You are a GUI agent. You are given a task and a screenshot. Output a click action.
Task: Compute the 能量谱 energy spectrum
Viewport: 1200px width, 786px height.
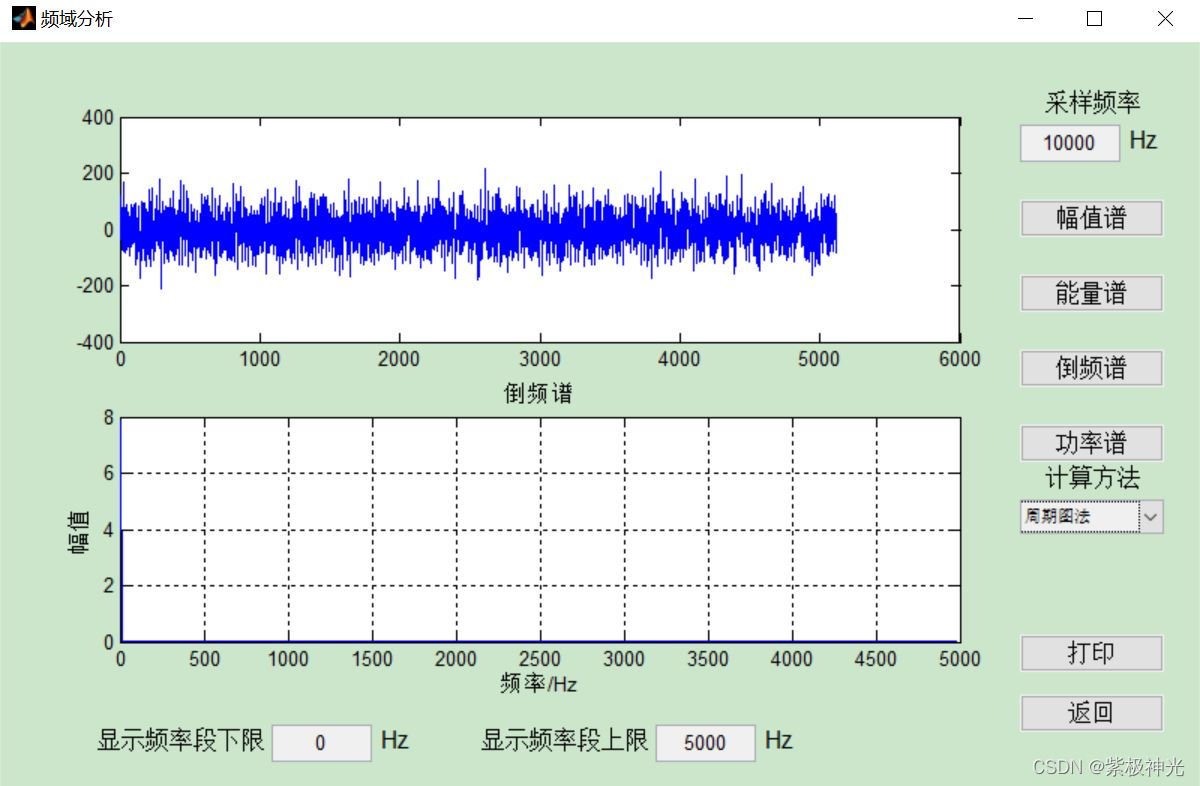click(x=1091, y=293)
